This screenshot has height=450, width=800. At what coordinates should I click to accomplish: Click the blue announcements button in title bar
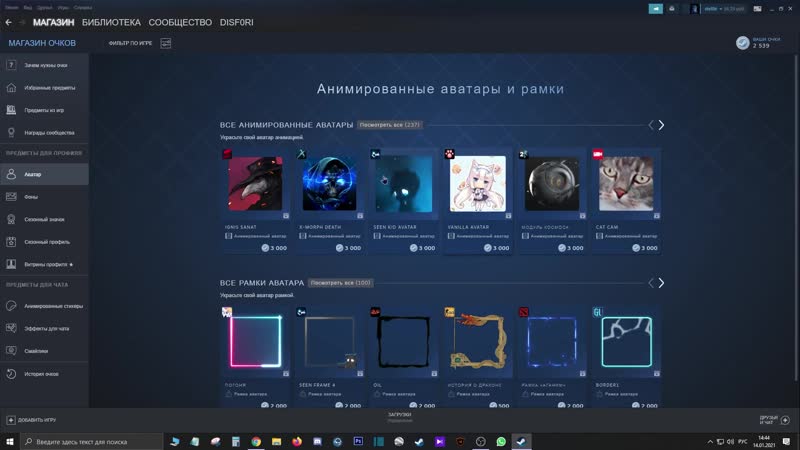(x=656, y=9)
